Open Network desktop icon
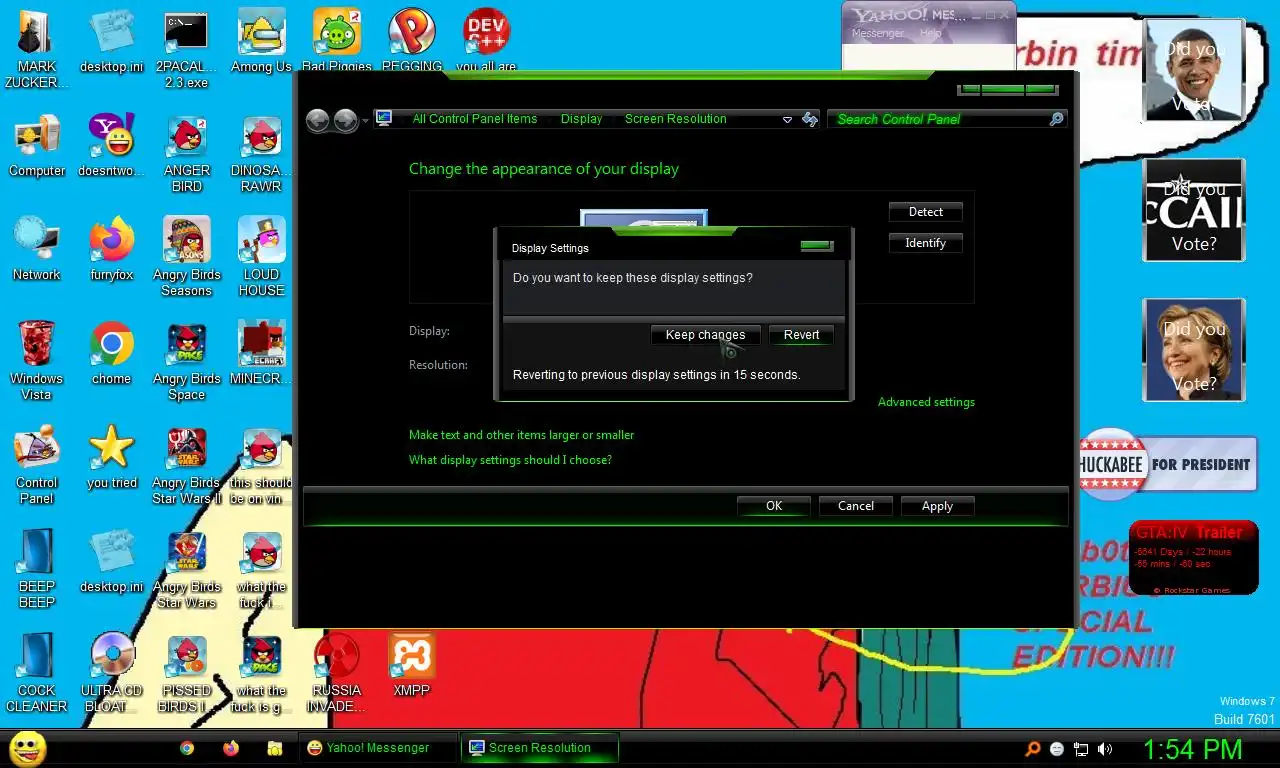1280x768 pixels. click(37, 249)
